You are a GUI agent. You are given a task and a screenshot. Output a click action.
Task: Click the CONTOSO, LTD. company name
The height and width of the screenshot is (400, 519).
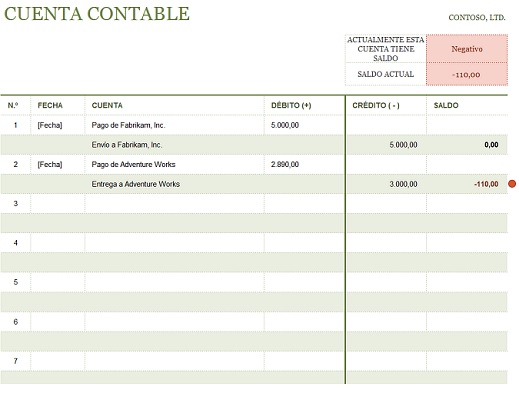pyautogui.click(x=477, y=17)
